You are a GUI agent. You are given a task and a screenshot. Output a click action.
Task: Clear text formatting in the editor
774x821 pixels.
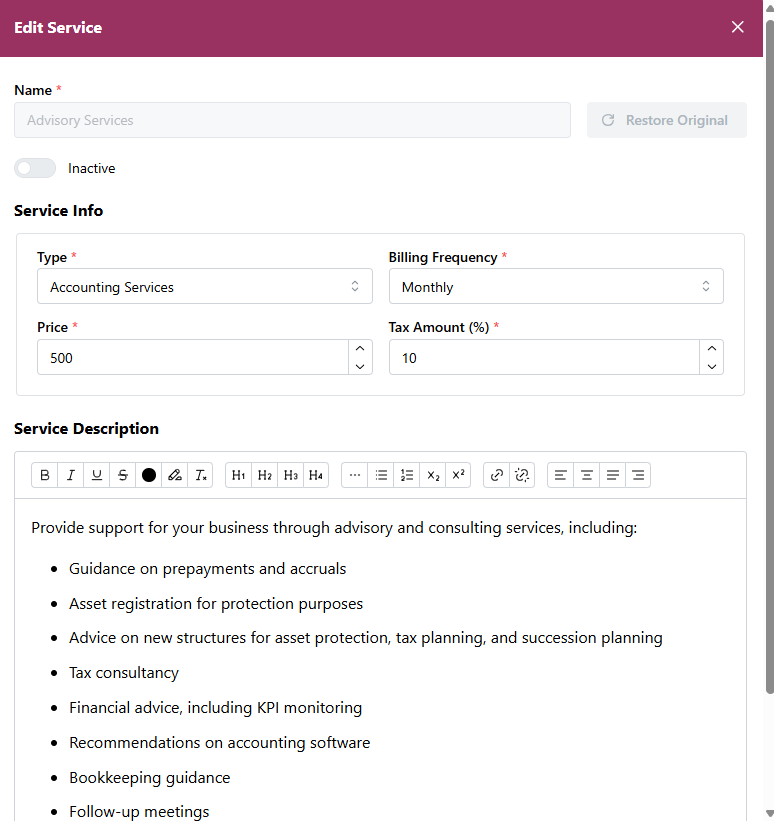[201, 475]
